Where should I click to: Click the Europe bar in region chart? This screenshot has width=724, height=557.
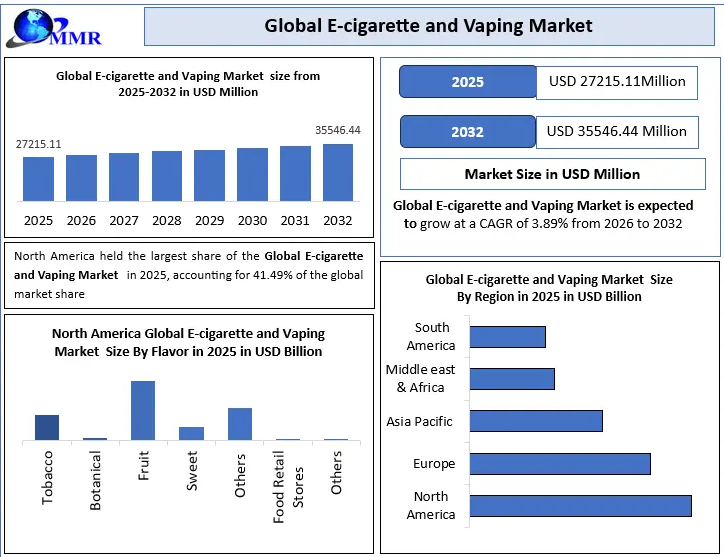559,464
